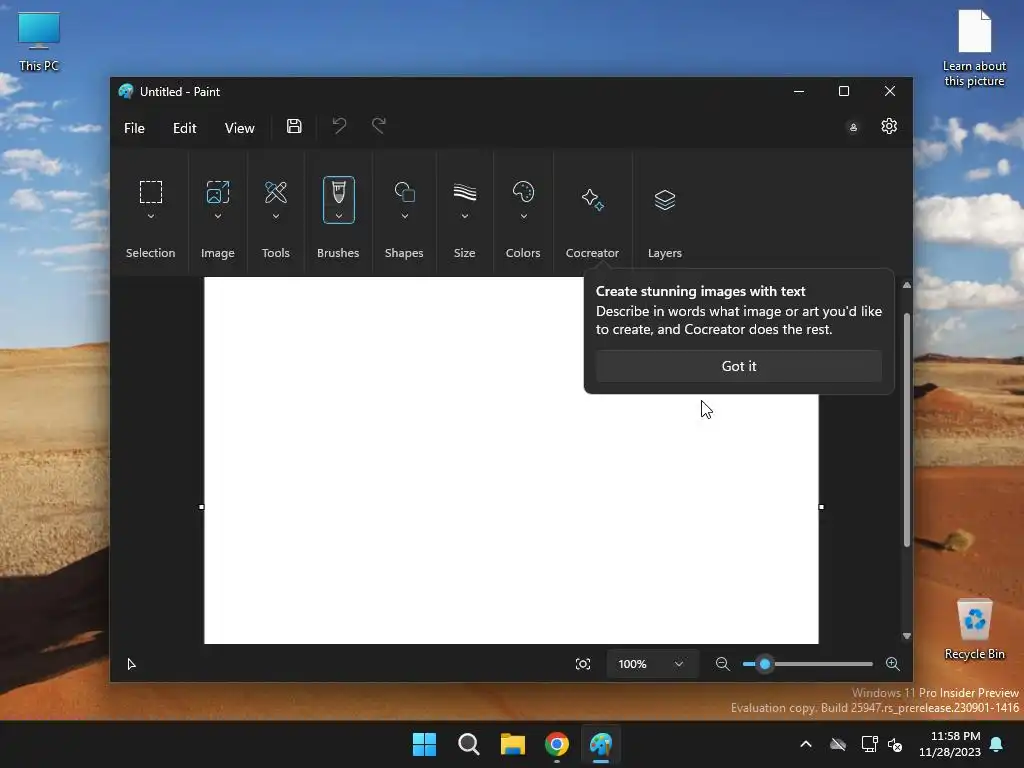The height and width of the screenshot is (768, 1024).
Task: Click the Paint taskbar icon
Action: [x=601, y=744]
